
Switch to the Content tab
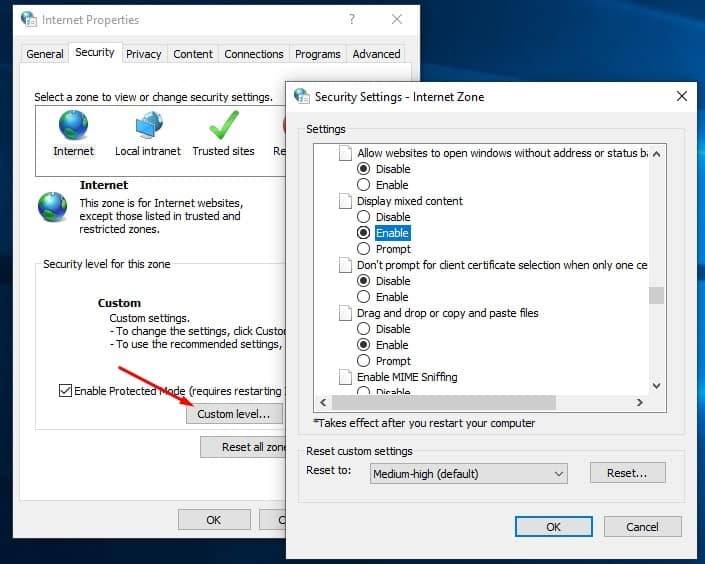pos(193,54)
